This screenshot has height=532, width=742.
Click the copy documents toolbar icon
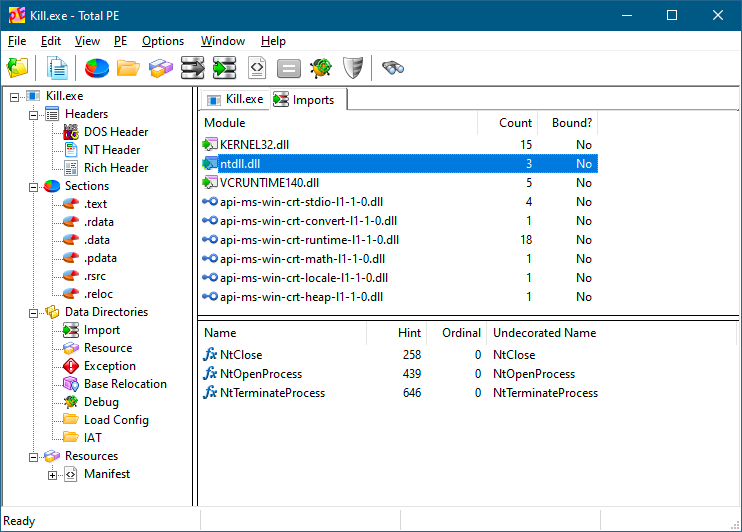(x=59, y=68)
